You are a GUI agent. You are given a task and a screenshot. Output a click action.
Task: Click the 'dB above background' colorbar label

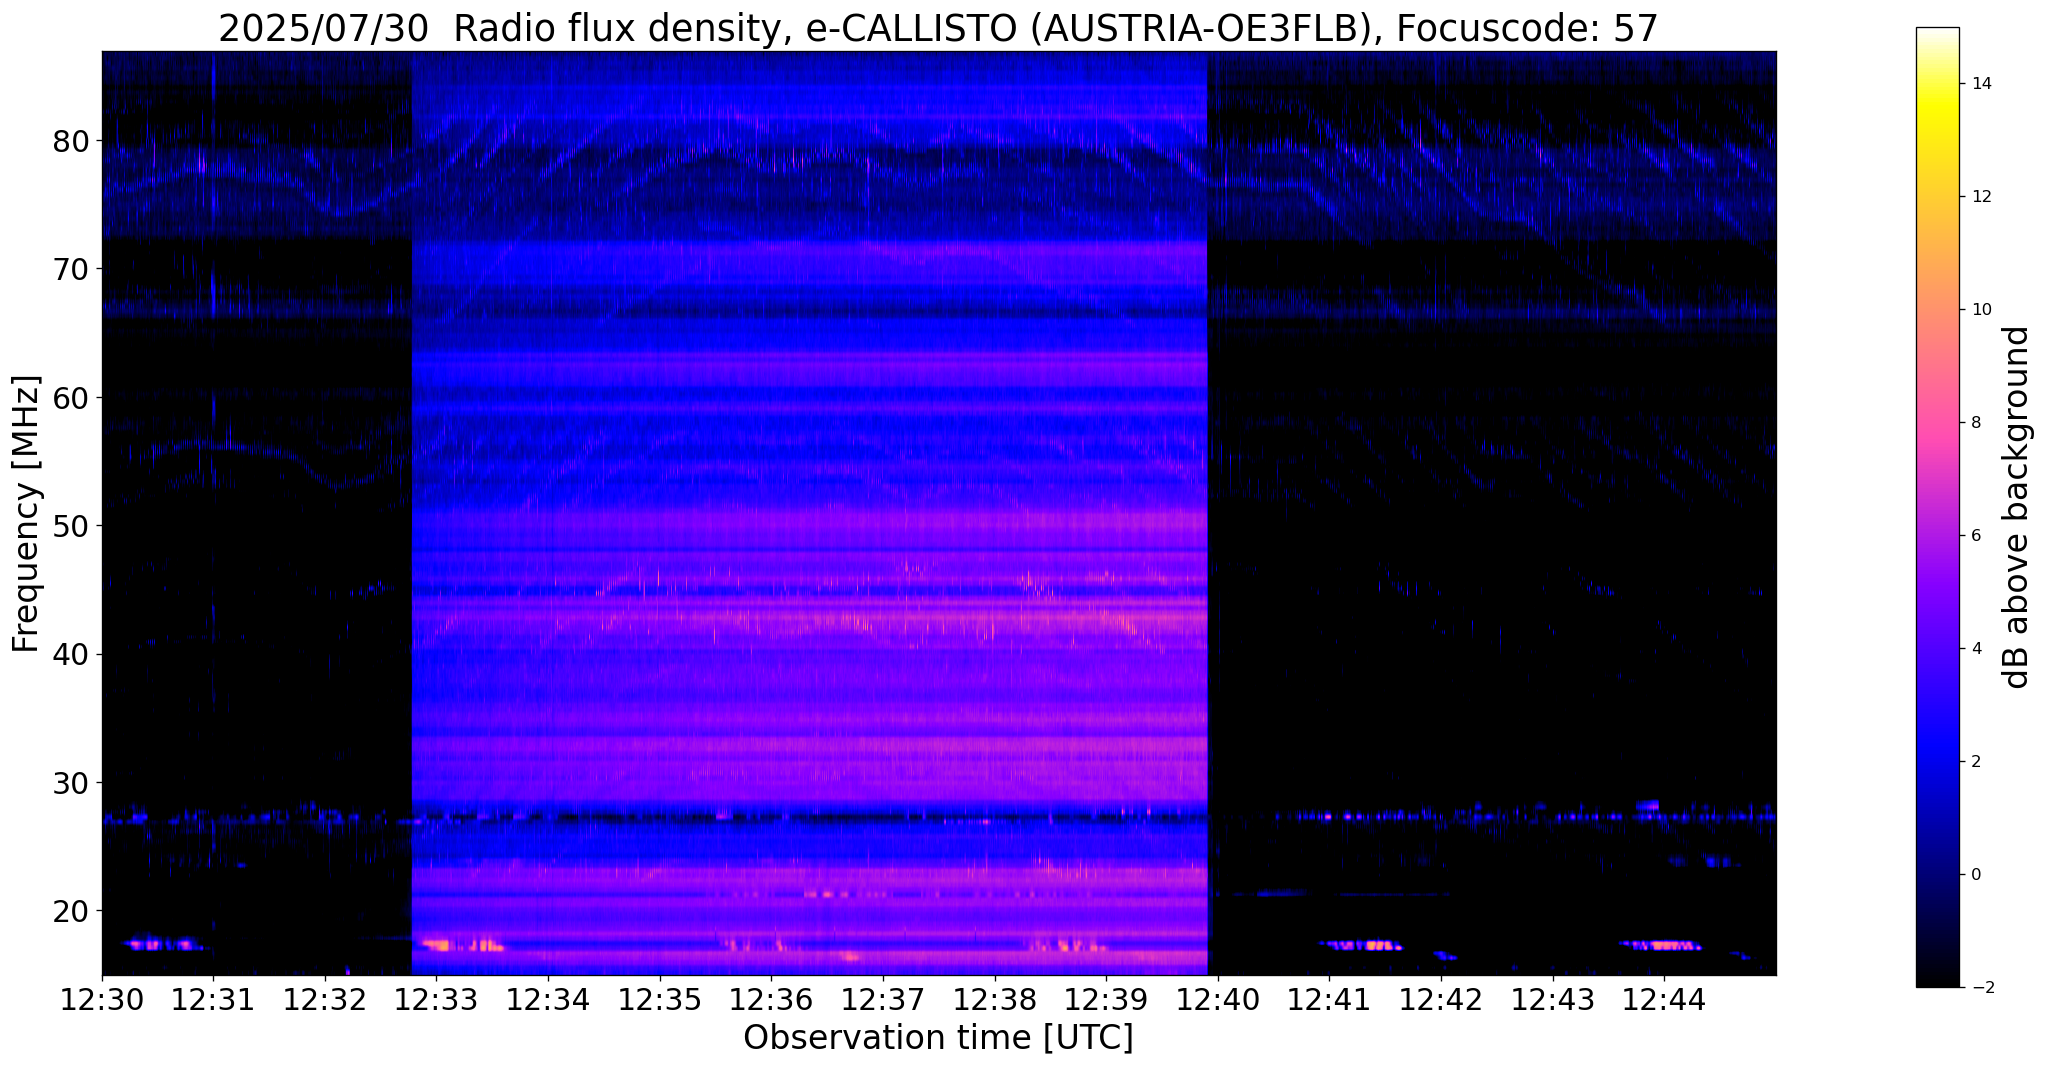(x=2017, y=507)
